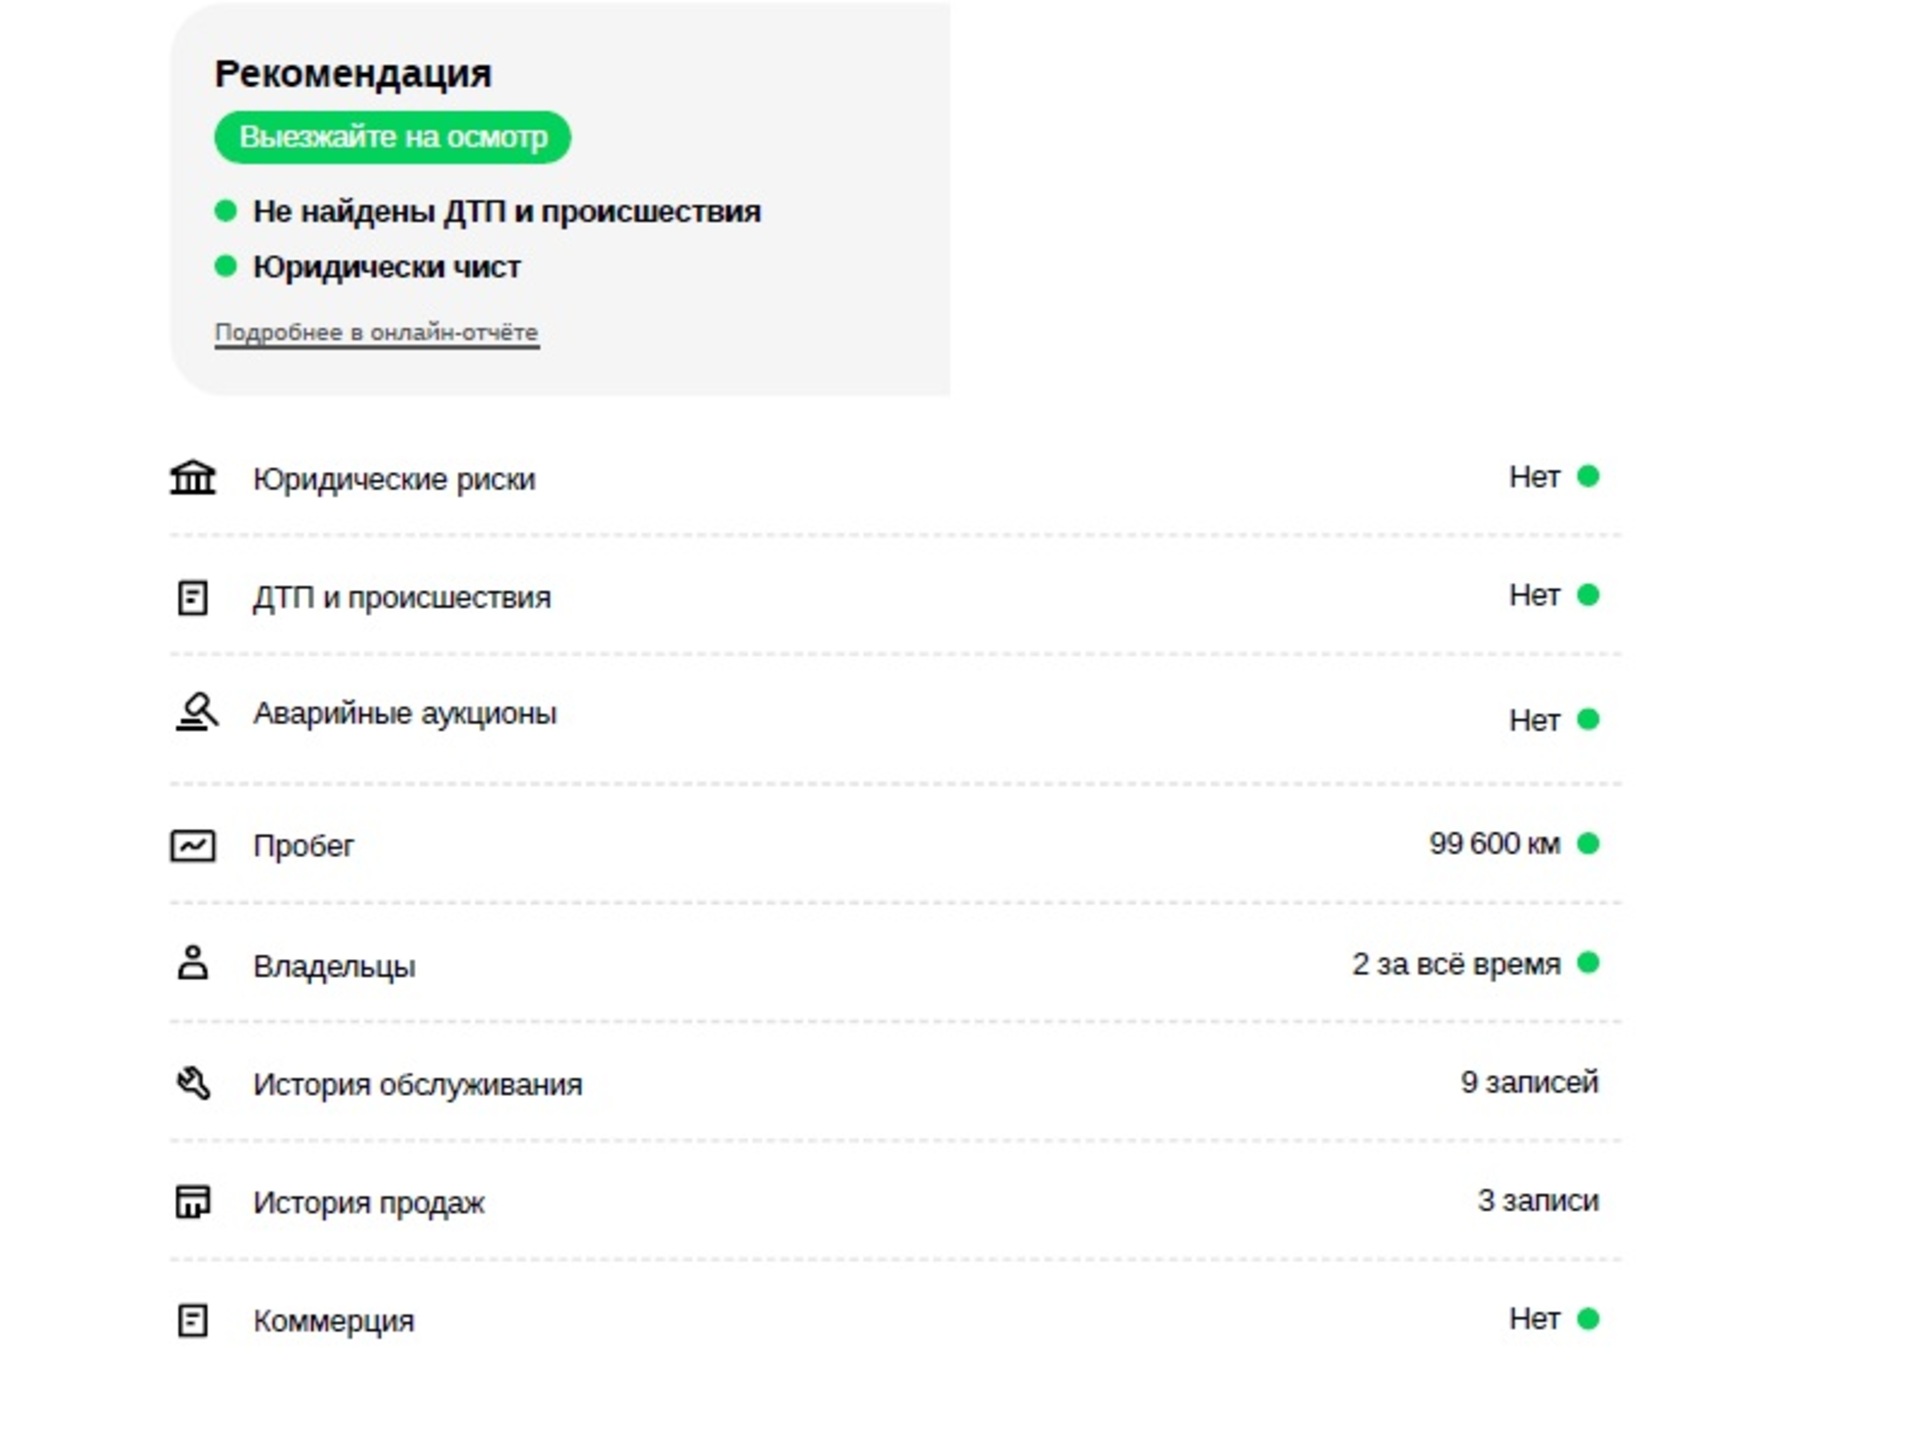Click the gavel icon for Аварийные аукционы
The height and width of the screenshot is (1440, 1920).
point(196,712)
